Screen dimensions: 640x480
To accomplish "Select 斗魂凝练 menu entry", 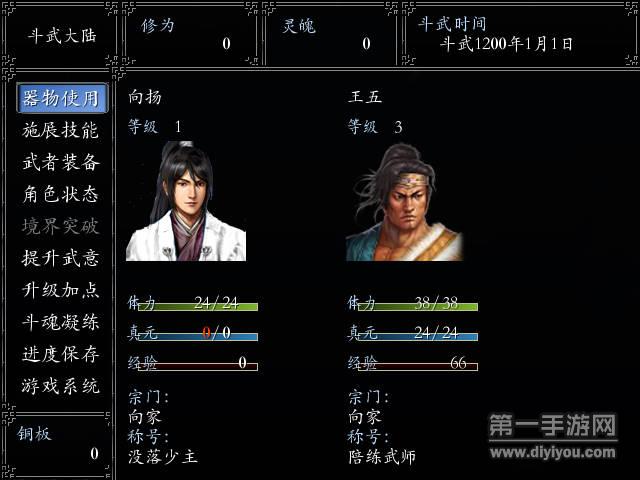I will pyautogui.click(x=60, y=322).
